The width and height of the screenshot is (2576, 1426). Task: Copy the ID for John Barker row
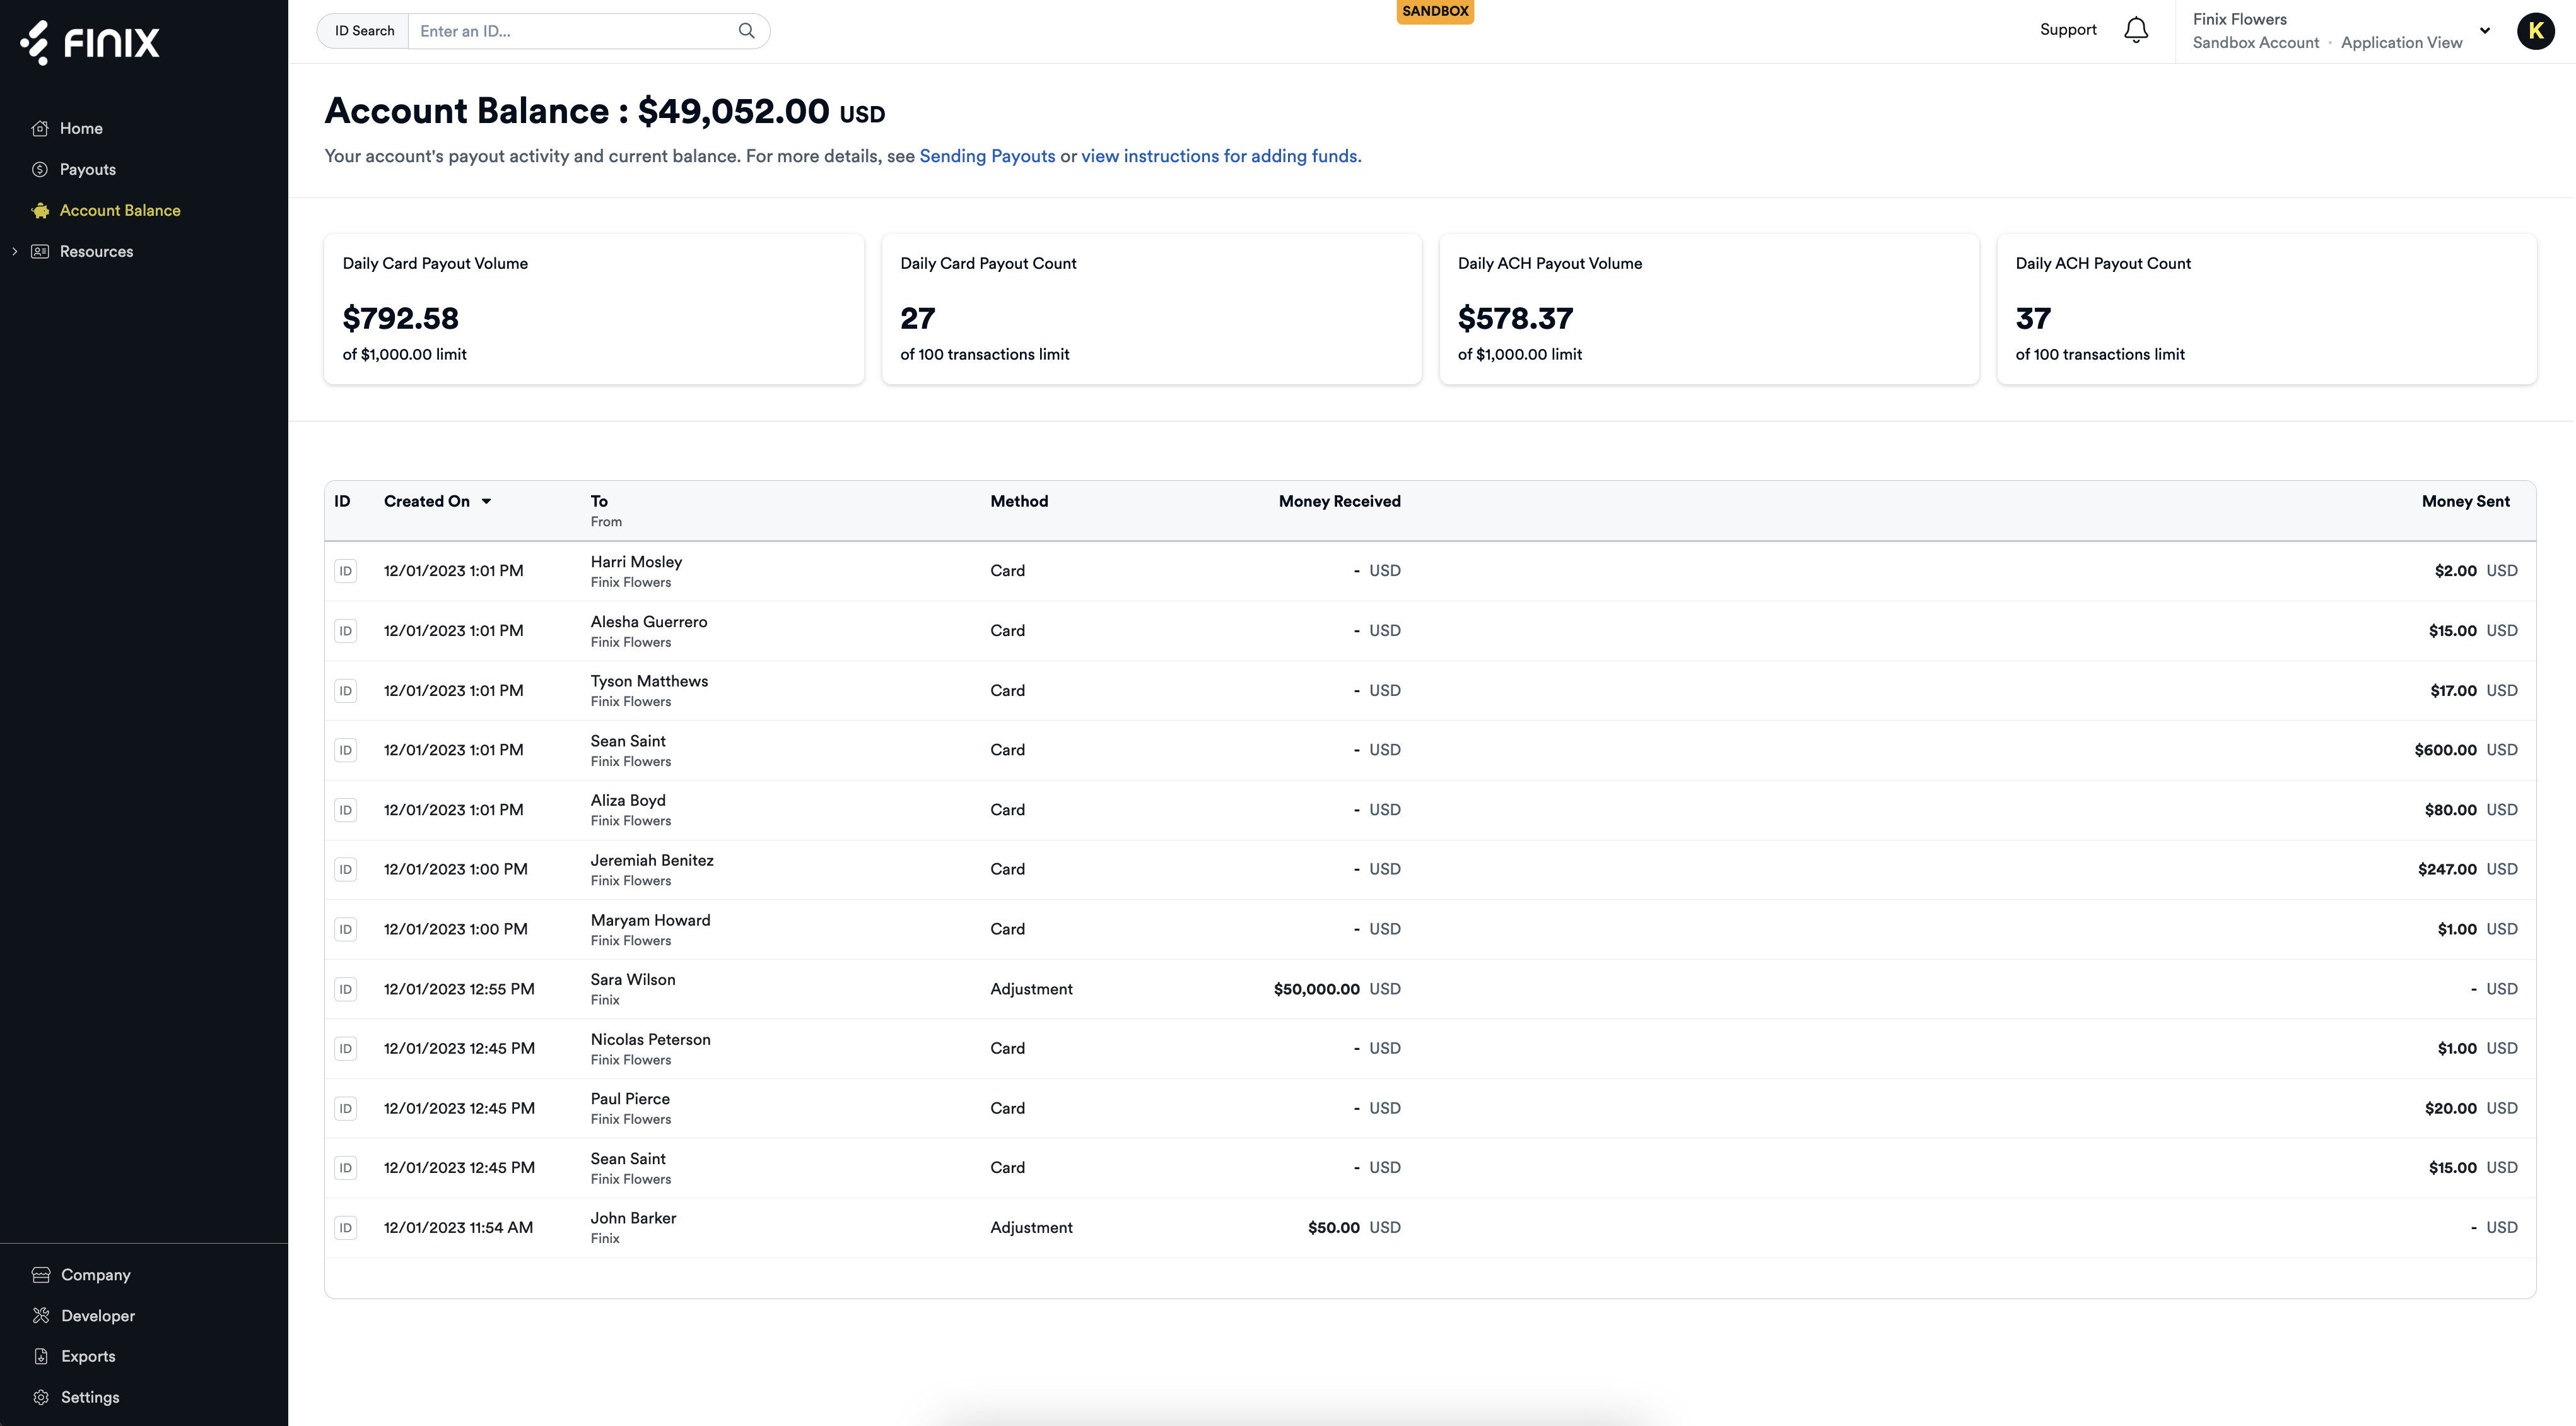pos(345,1227)
